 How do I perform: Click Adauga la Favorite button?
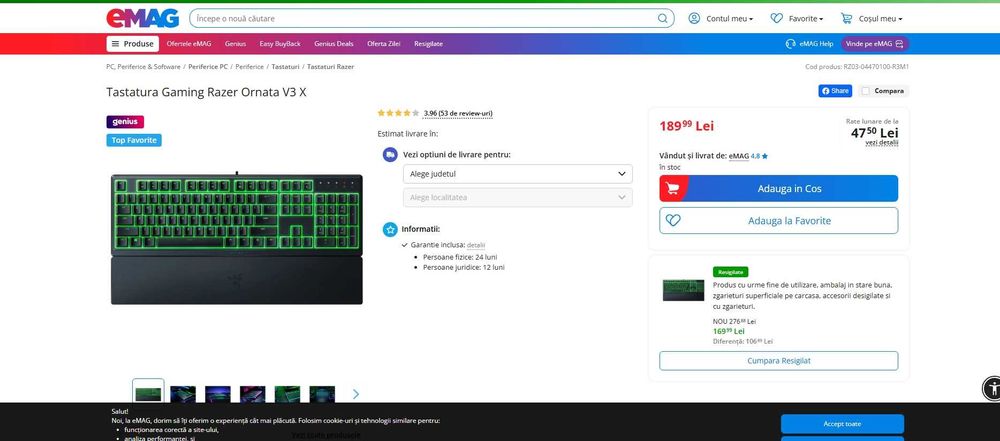pos(779,221)
